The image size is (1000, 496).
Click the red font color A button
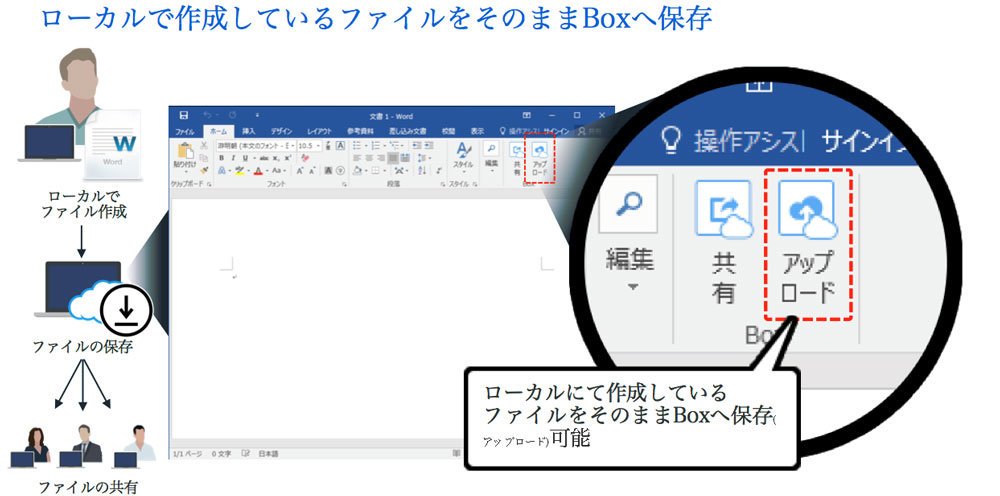(258, 171)
